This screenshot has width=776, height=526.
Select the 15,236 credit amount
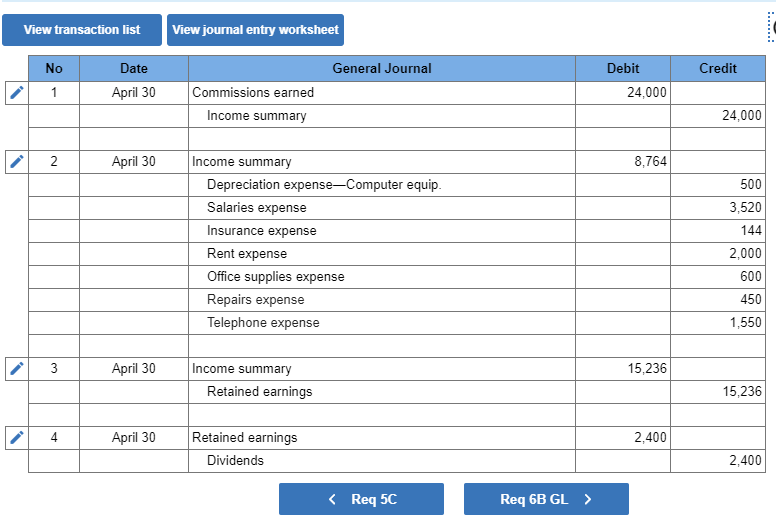click(x=718, y=392)
